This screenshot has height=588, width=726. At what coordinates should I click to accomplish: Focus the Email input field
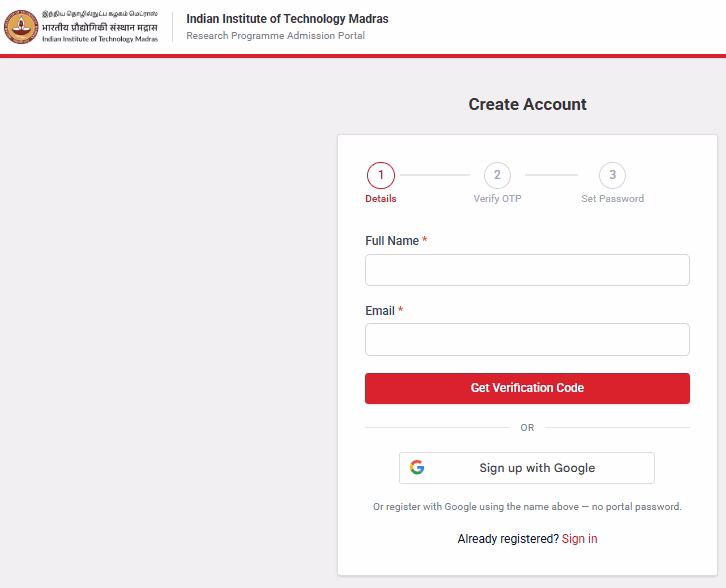527,339
